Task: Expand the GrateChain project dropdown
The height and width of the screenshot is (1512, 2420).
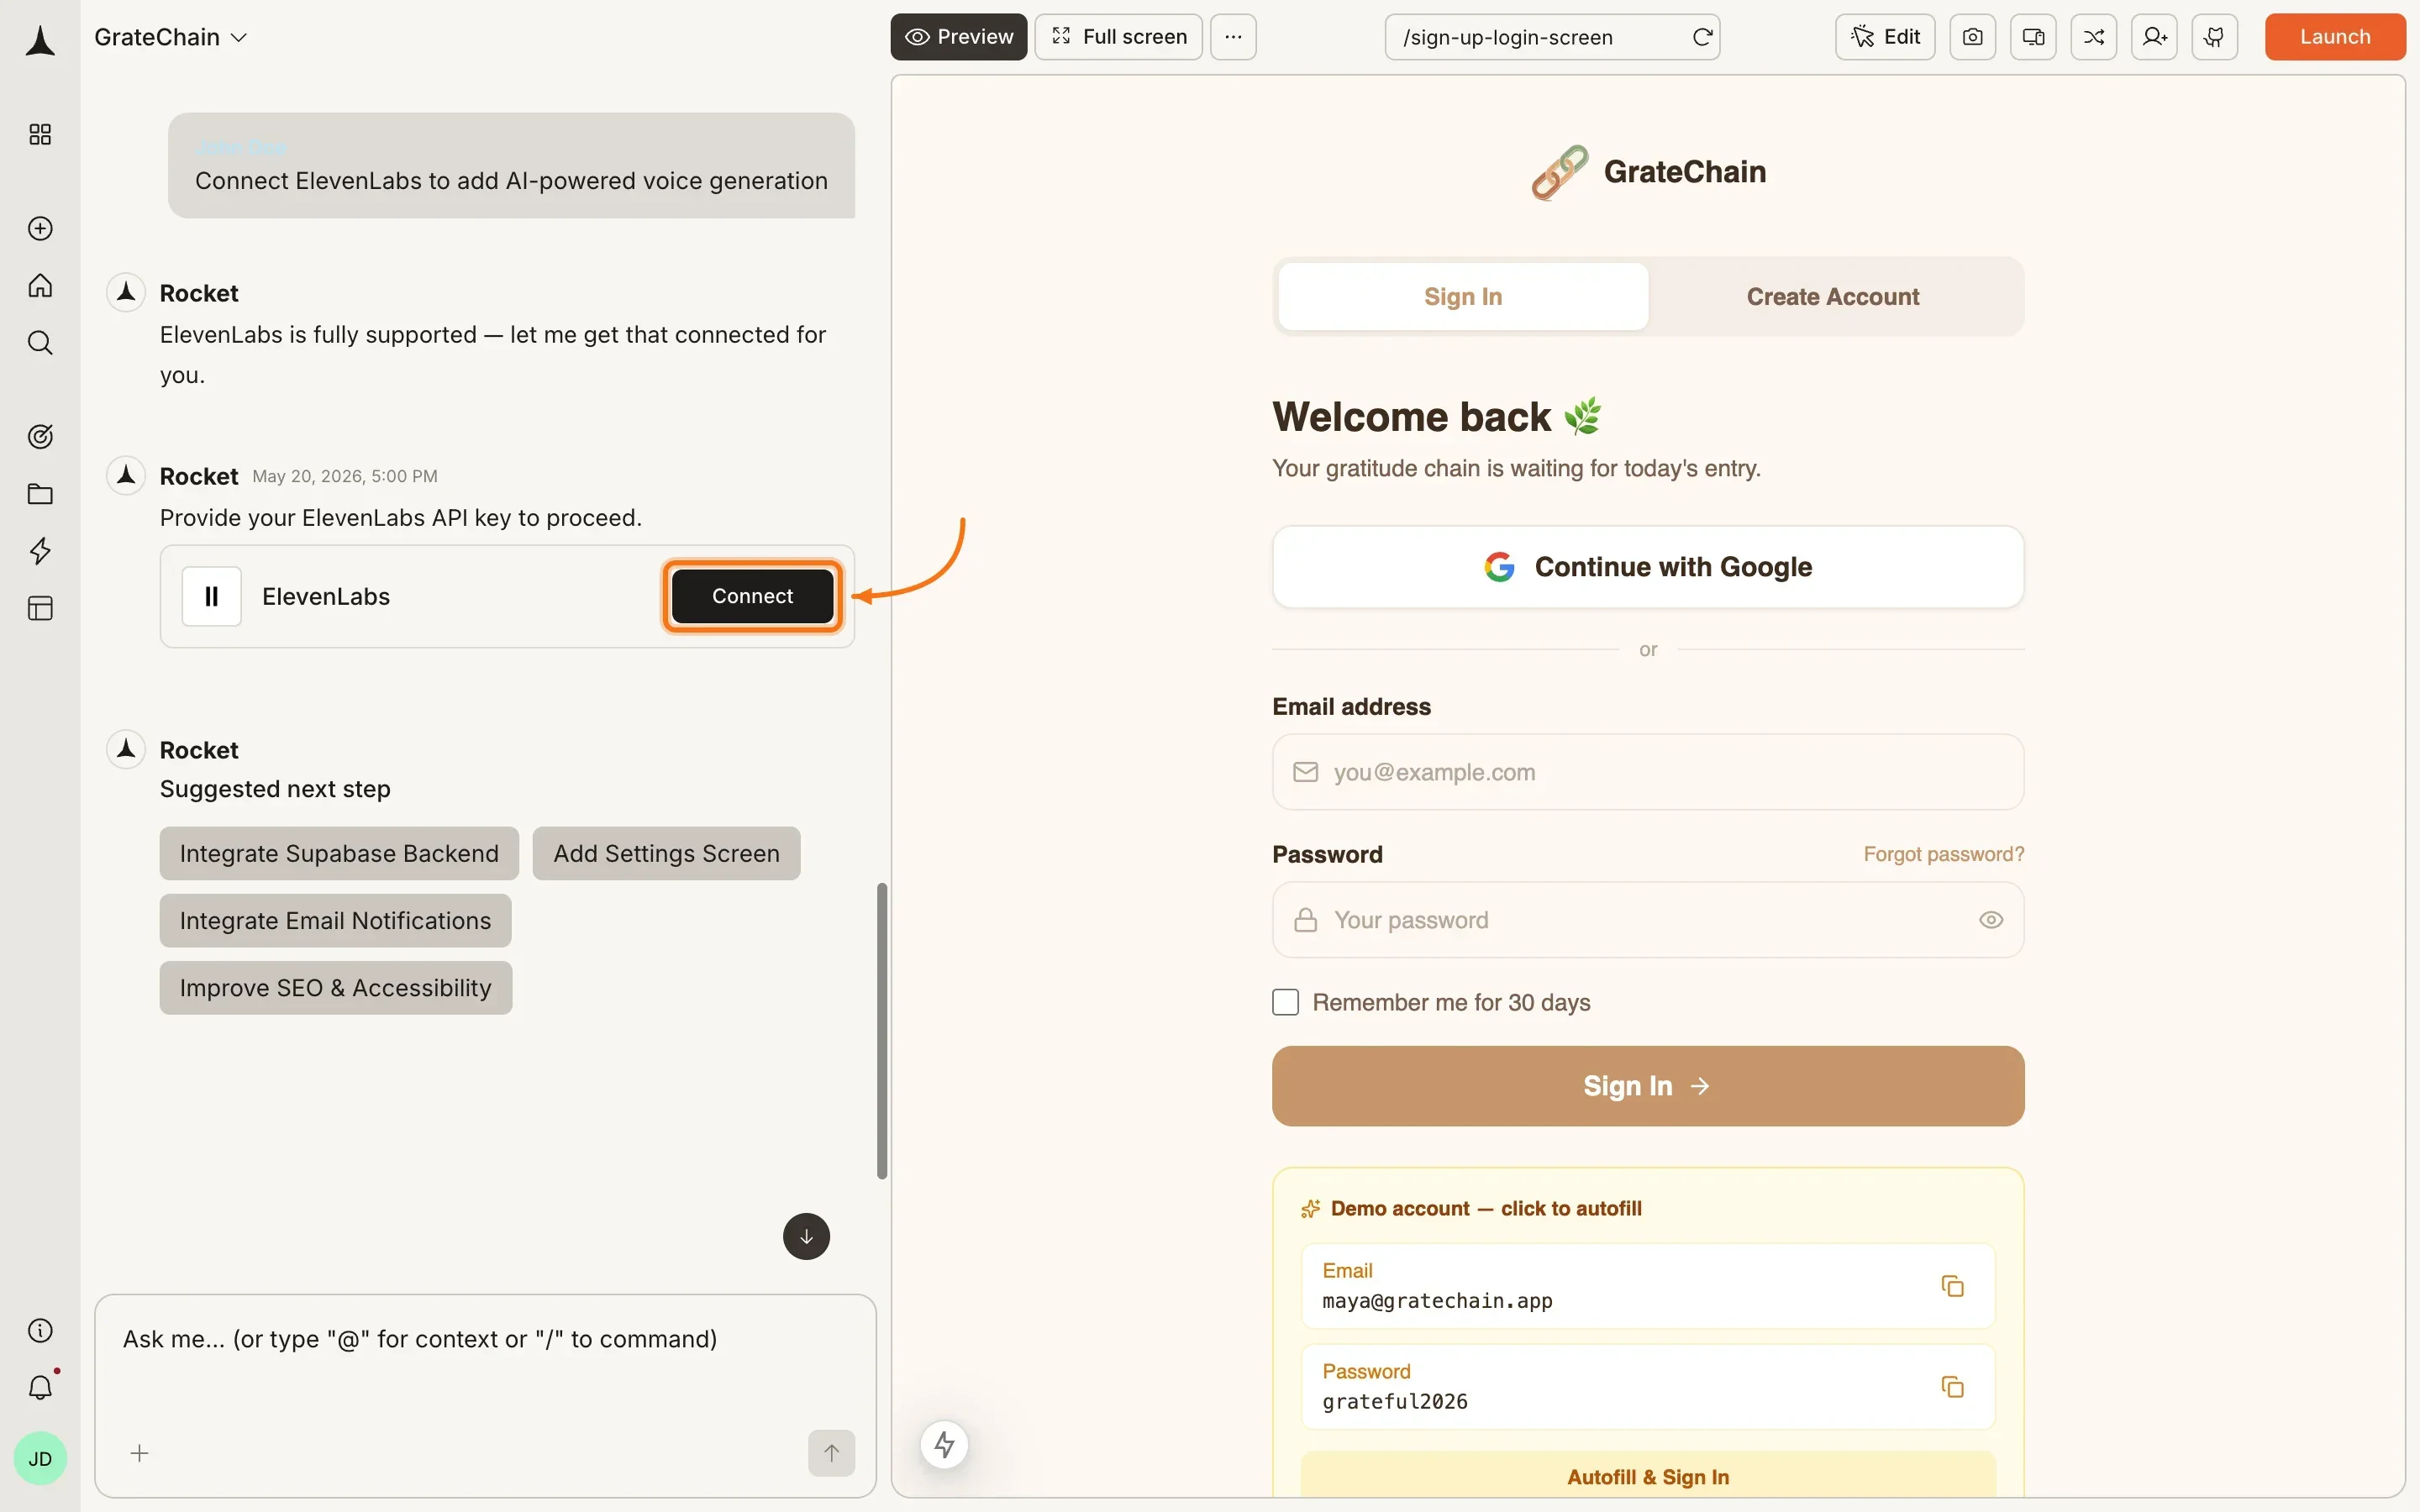Action: (x=170, y=37)
